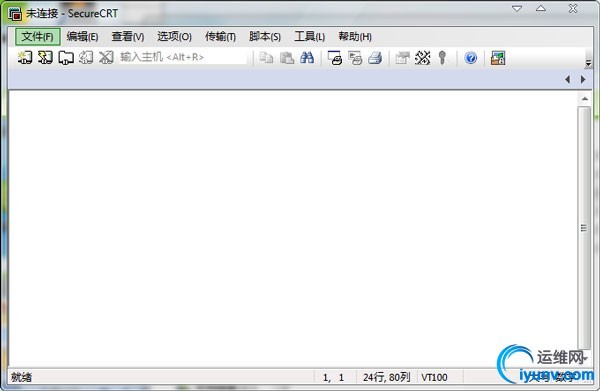Viewport: 600px width, 391px height.
Task: Click the 输入主机 host input field
Action: [183, 57]
